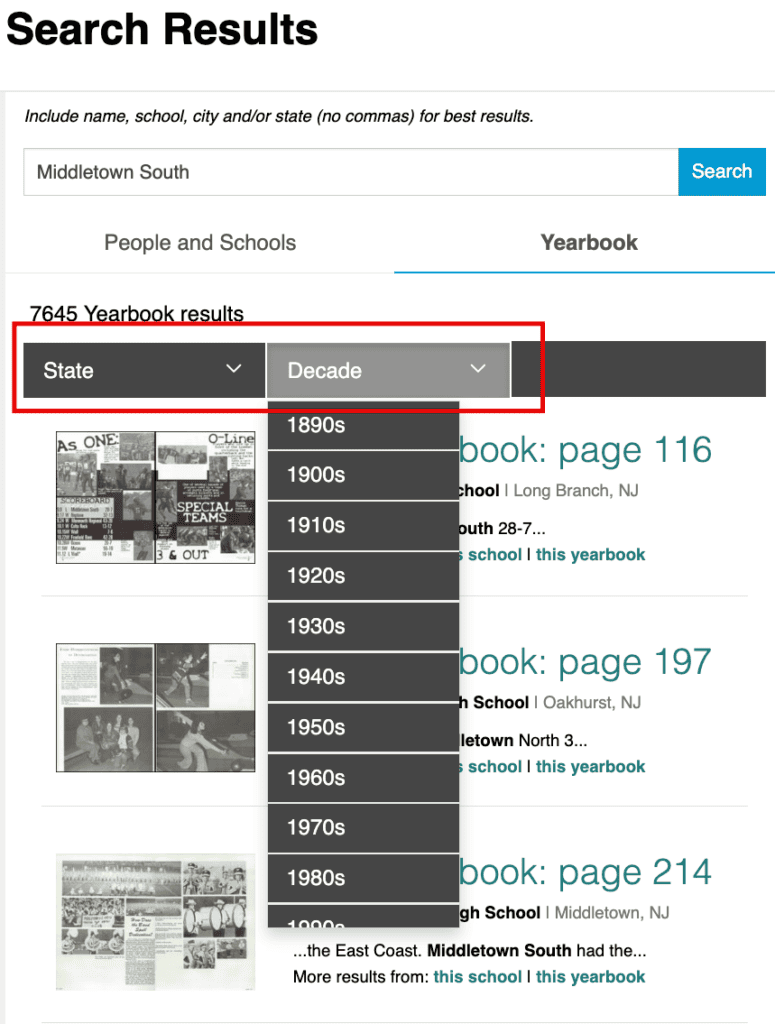The image size is (775, 1024).
Task: Open the yearbook page 214 title link
Action: 585,872
